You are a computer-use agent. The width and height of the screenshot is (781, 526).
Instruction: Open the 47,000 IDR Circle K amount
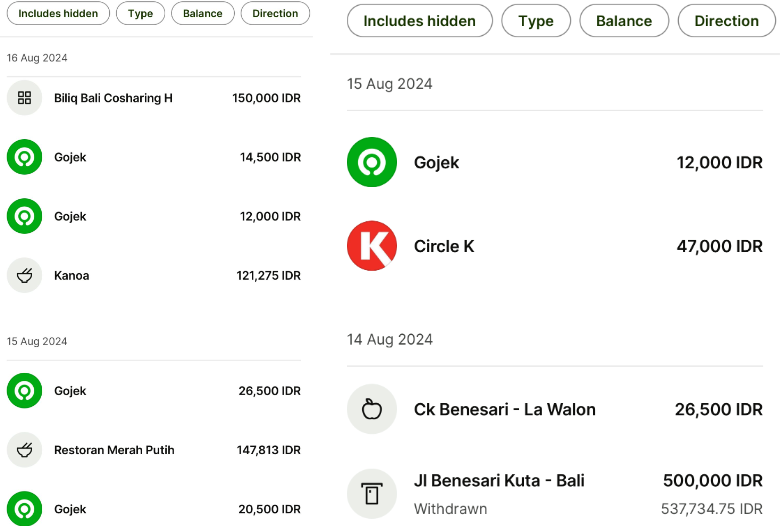pos(720,246)
